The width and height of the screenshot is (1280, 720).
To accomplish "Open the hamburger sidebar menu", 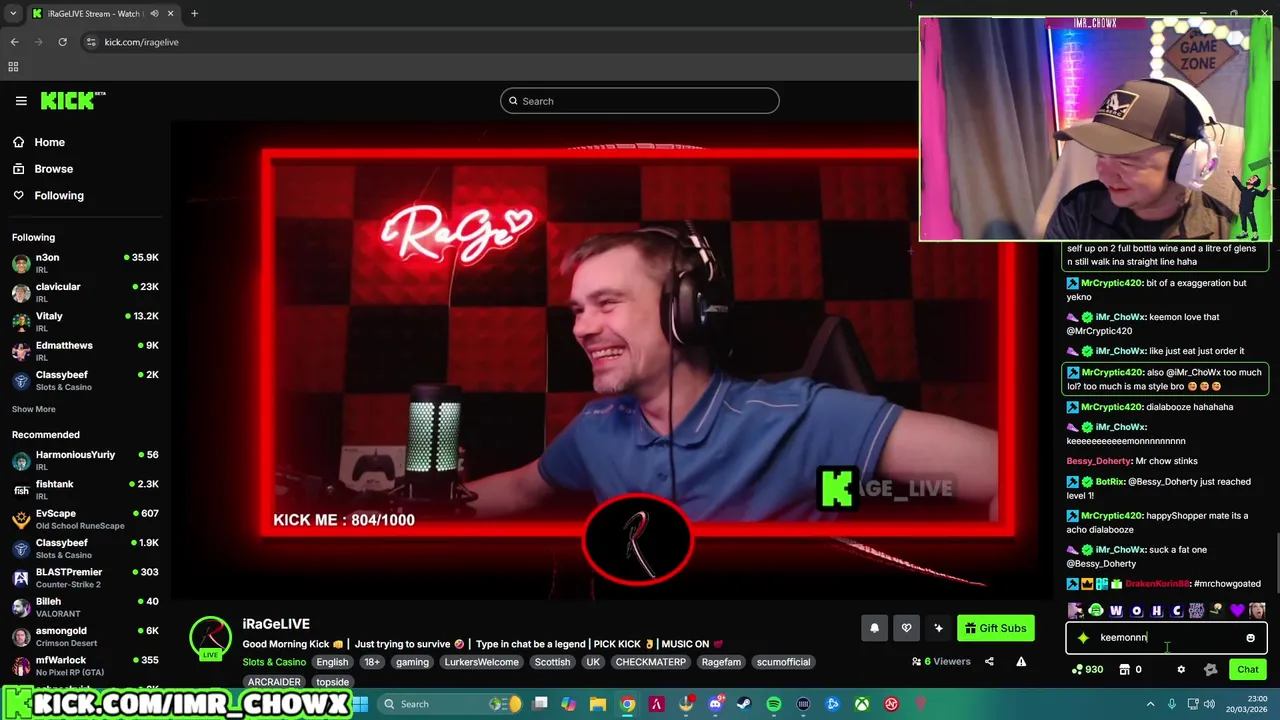I will (x=21, y=101).
